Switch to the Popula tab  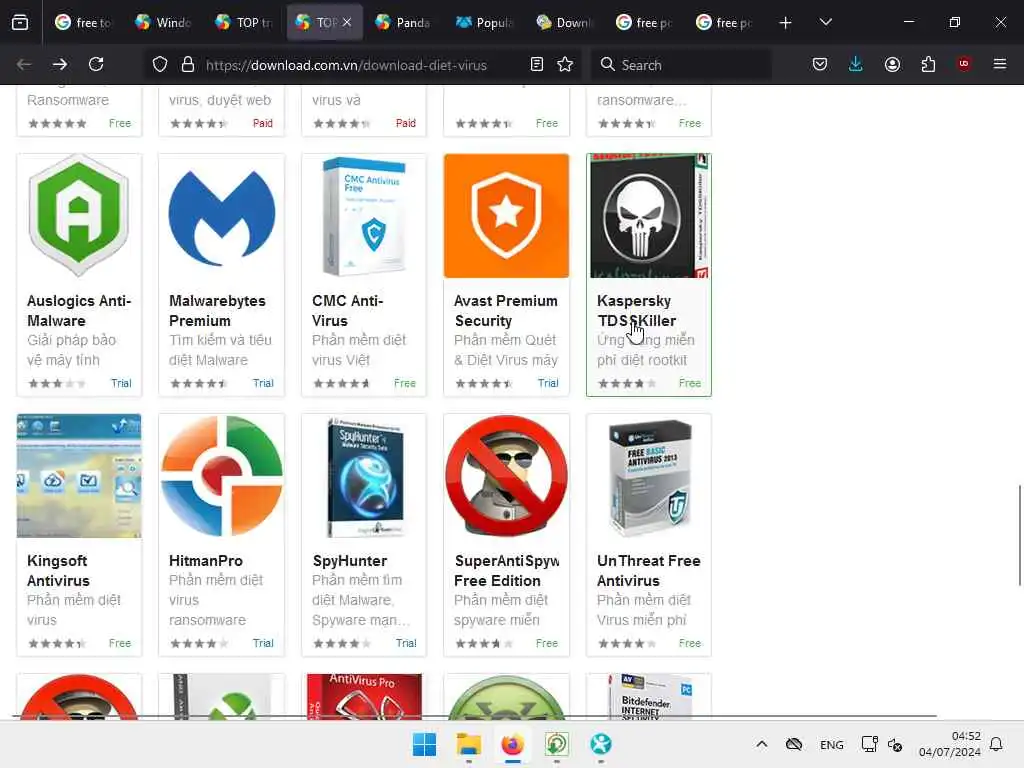(x=485, y=23)
